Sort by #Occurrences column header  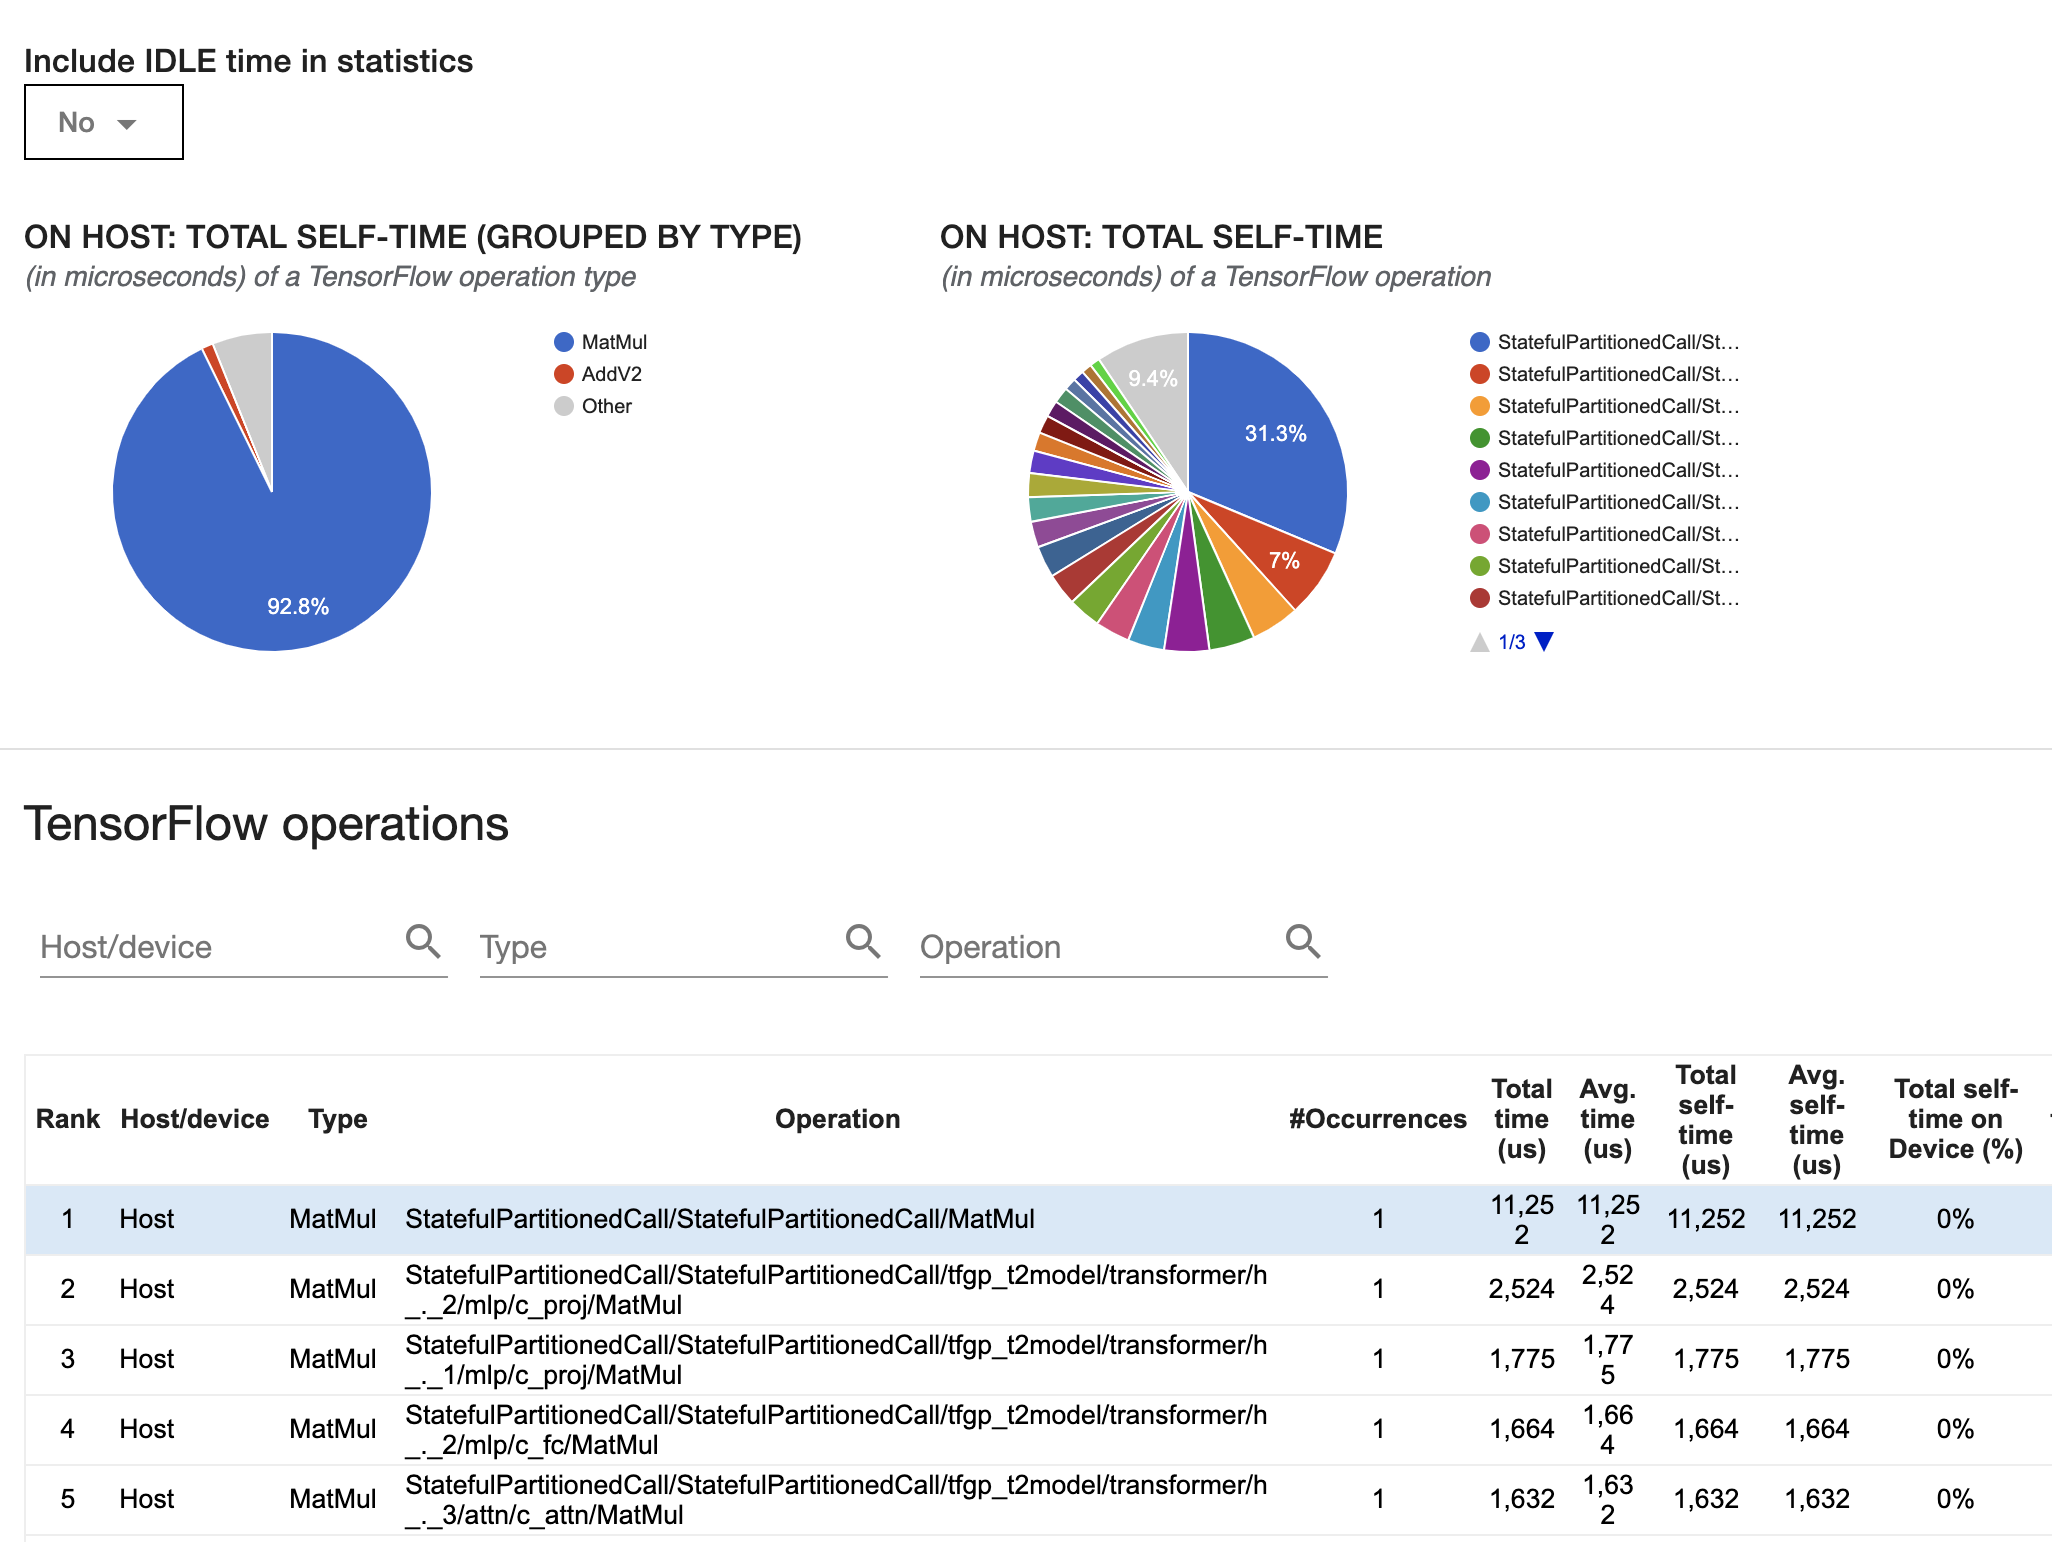pos(1377,1119)
